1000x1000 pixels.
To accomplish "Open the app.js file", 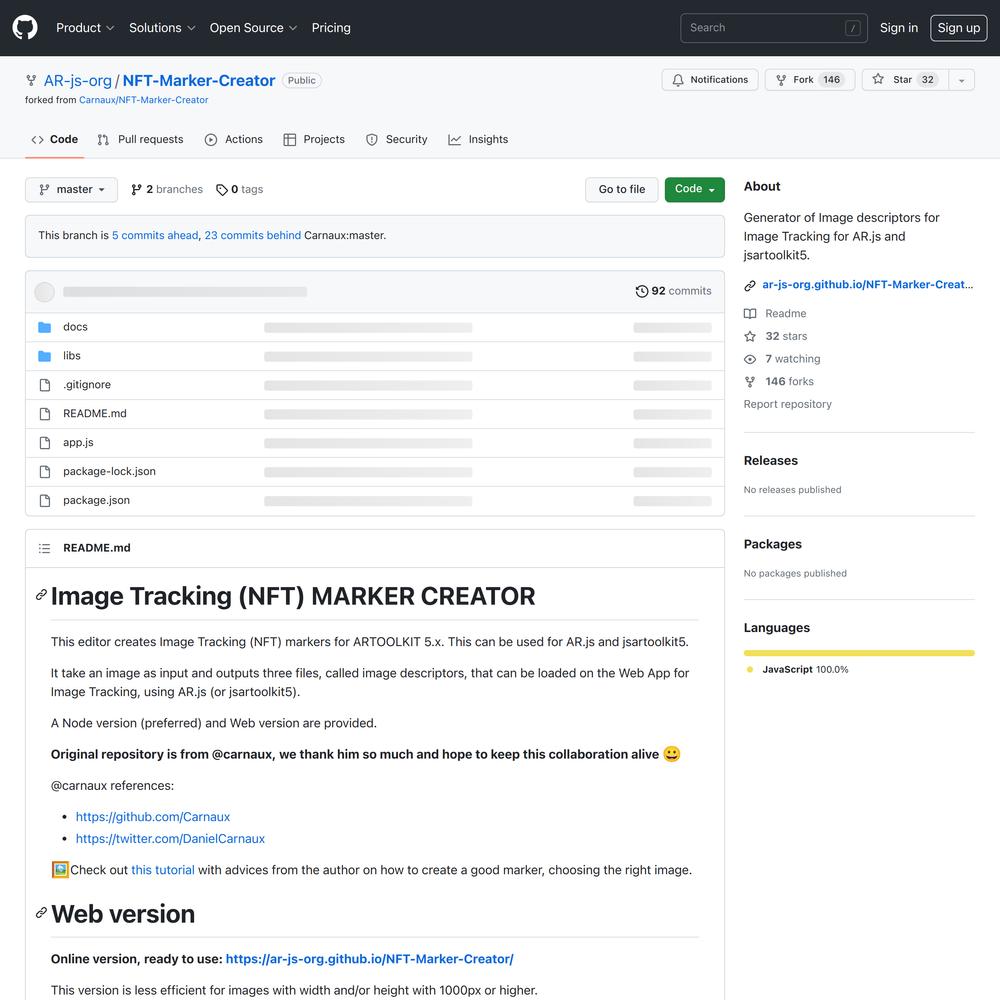I will pos(78,443).
